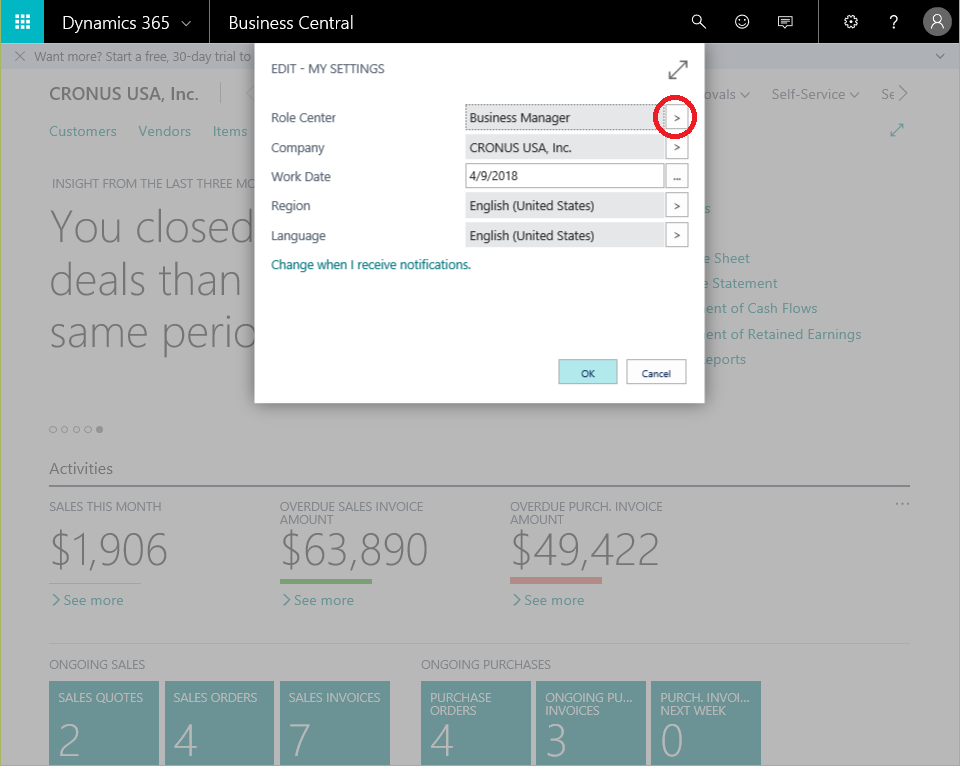The height and width of the screenshot is (766, 960).
Task: Open the Statement of Retained Earnings link
Action: [783, 334]
